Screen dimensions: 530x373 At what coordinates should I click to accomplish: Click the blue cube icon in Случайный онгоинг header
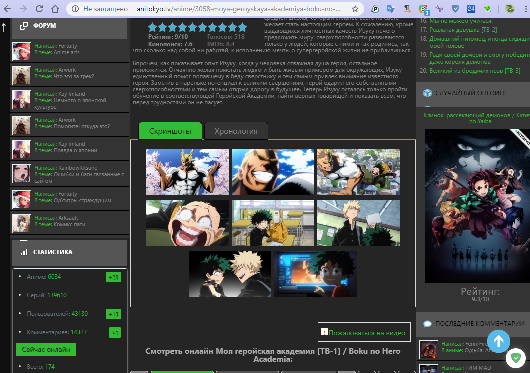point(428,93)
